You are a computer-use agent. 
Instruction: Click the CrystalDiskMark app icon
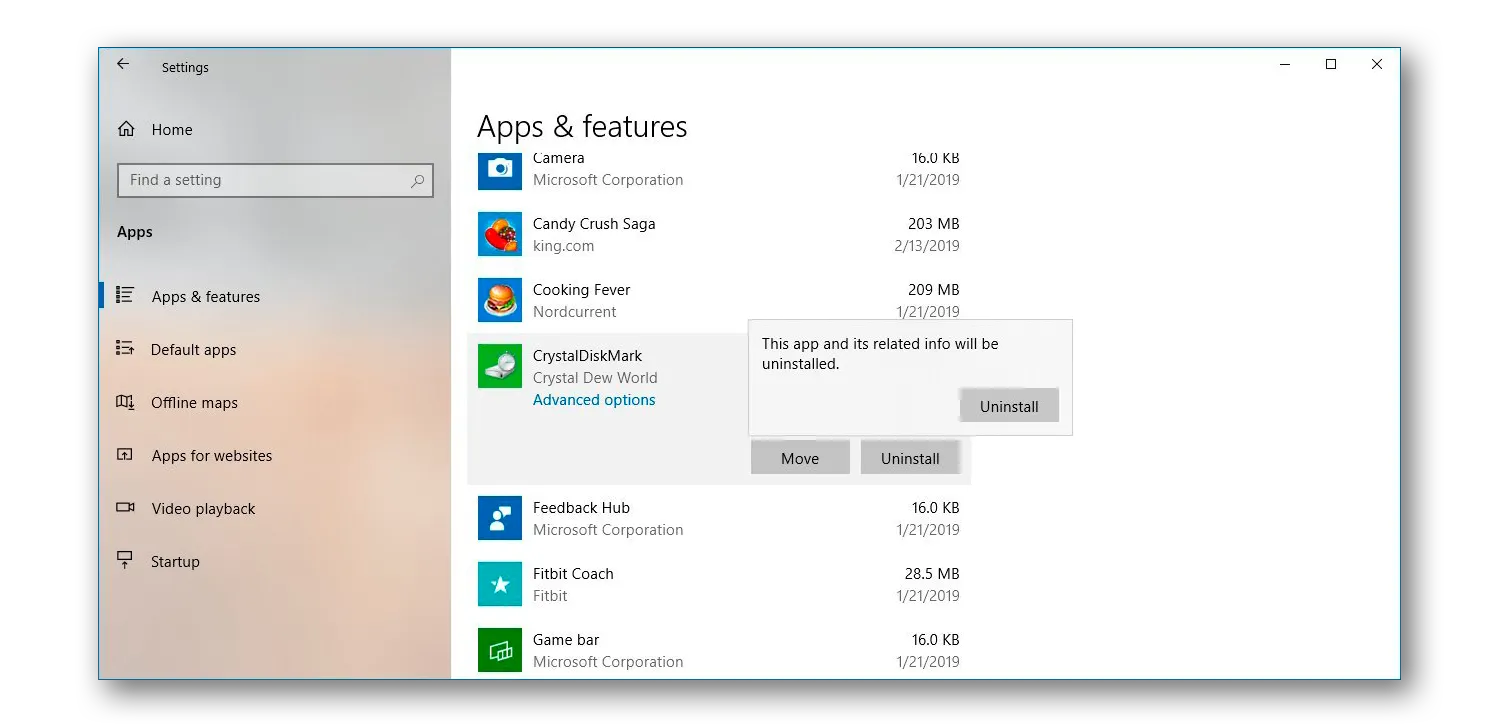(499, 366)
